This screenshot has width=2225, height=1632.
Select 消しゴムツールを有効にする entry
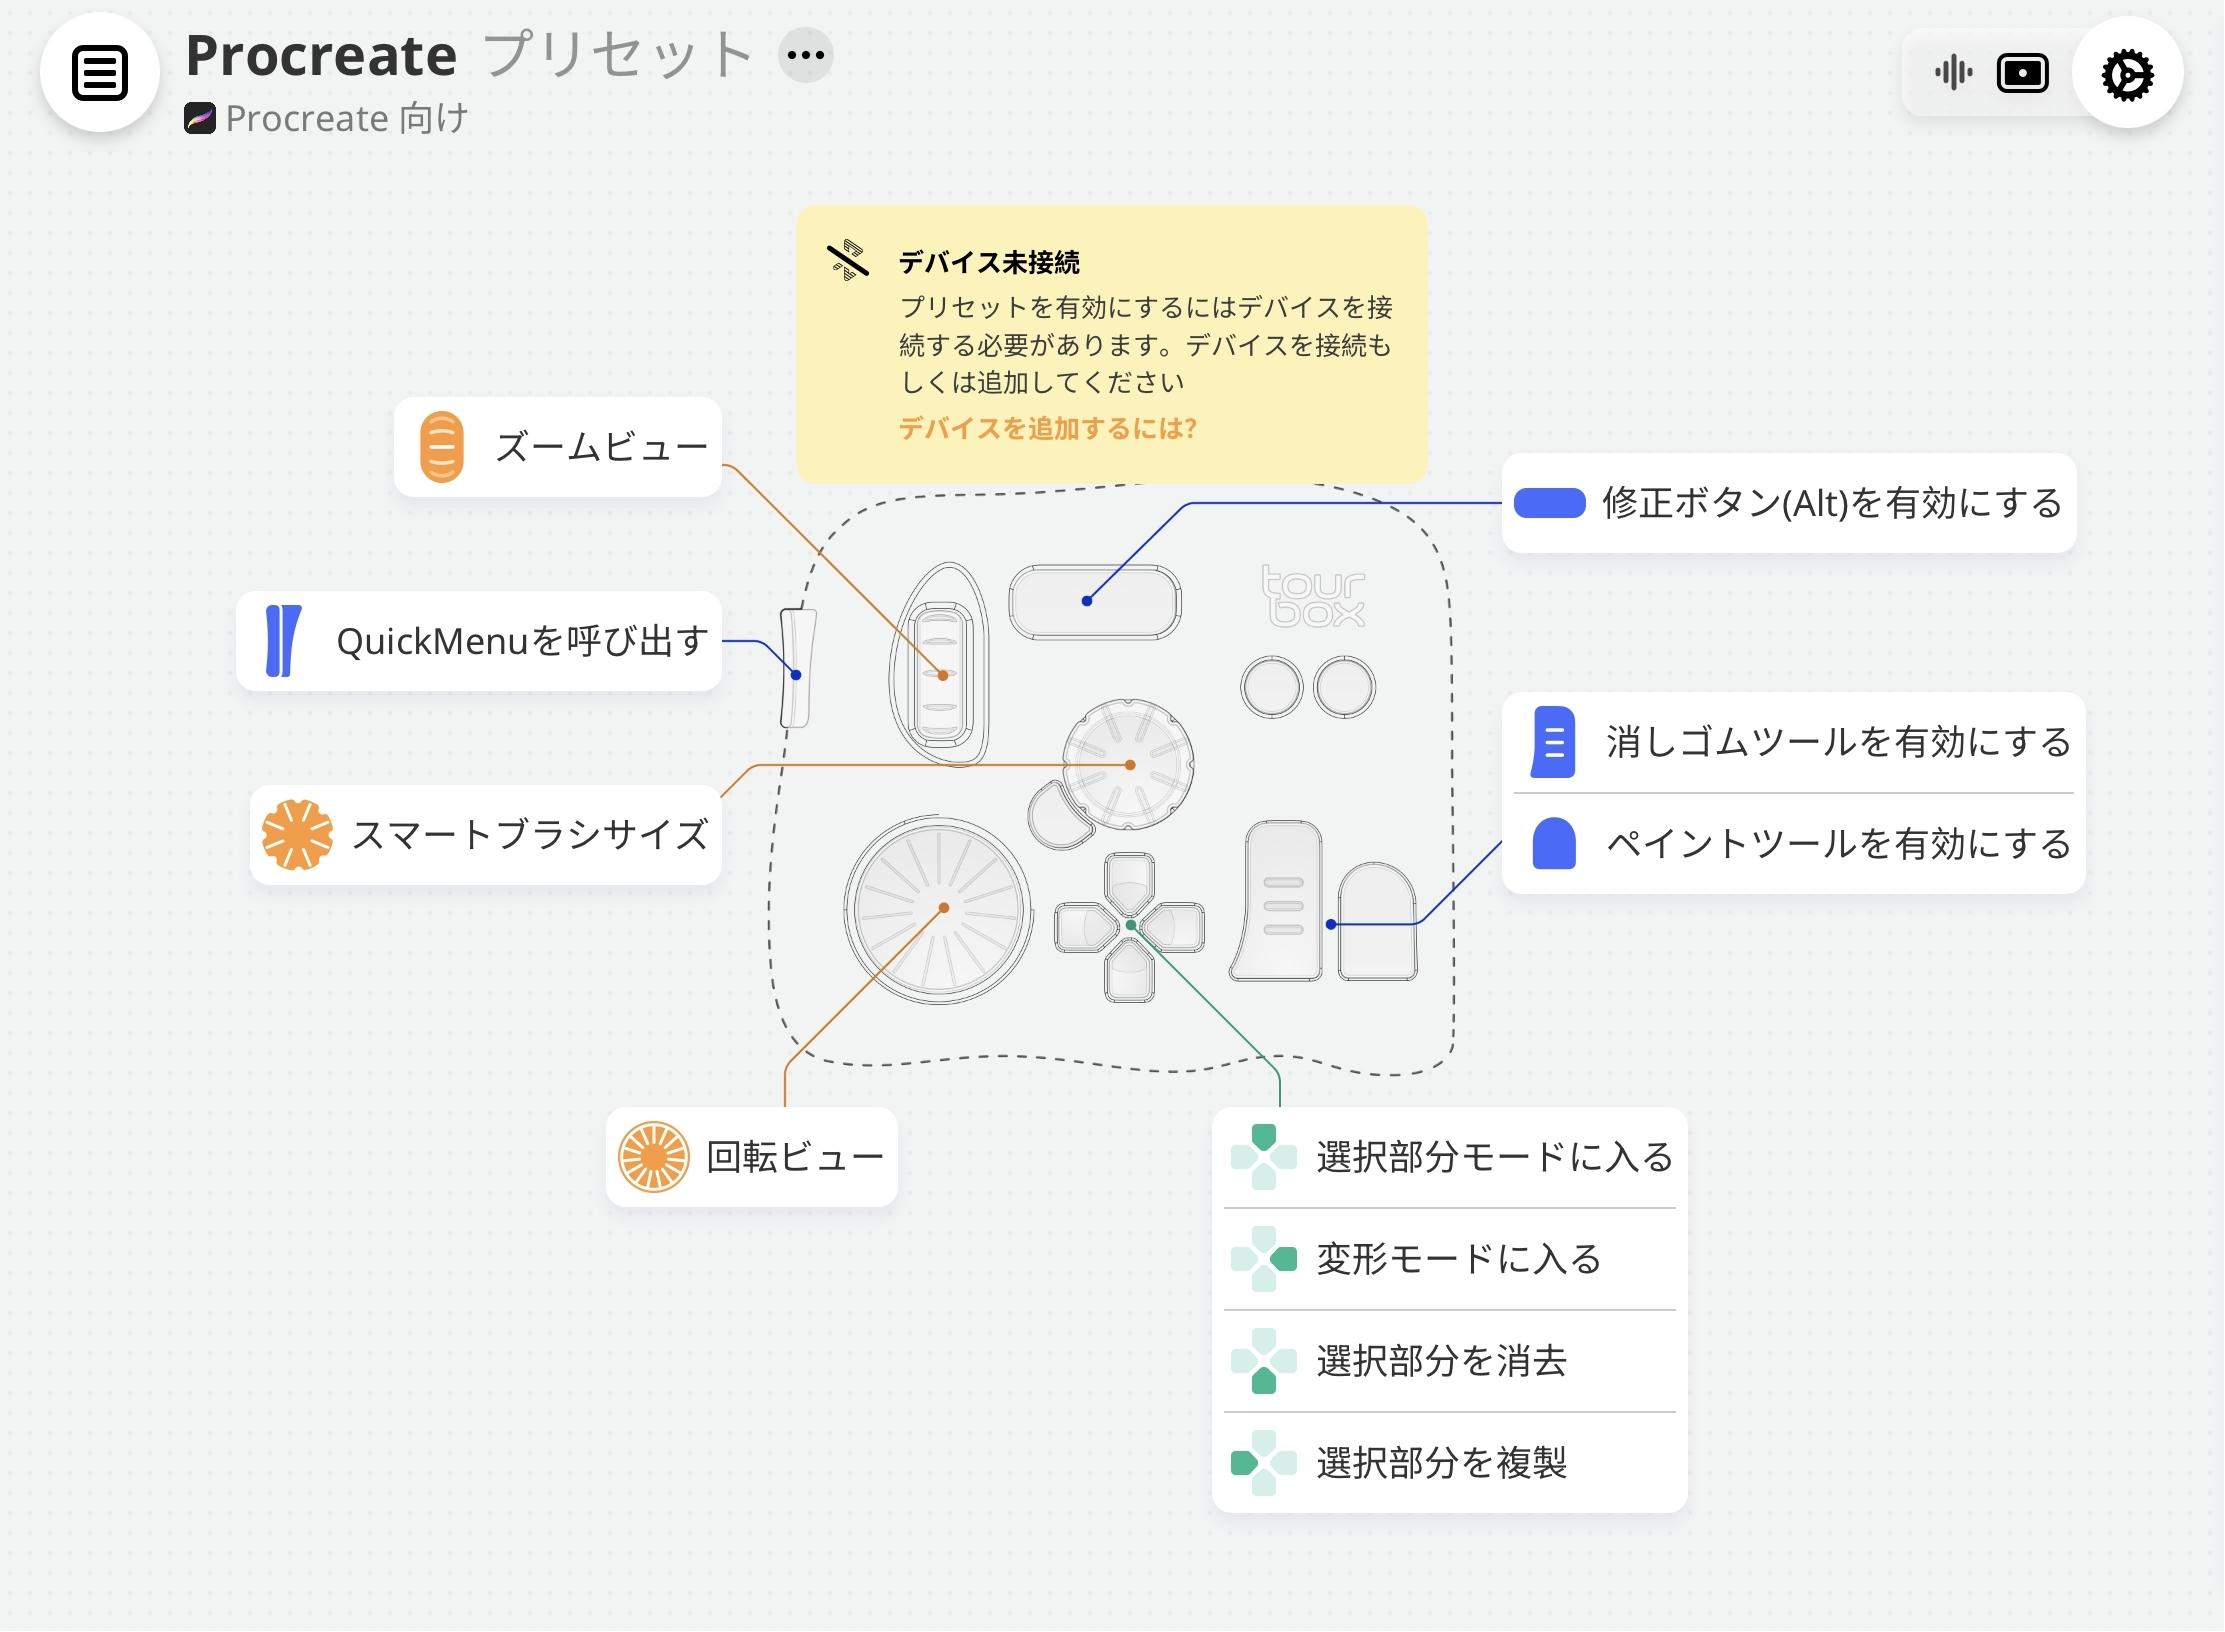pos(1794,742)
